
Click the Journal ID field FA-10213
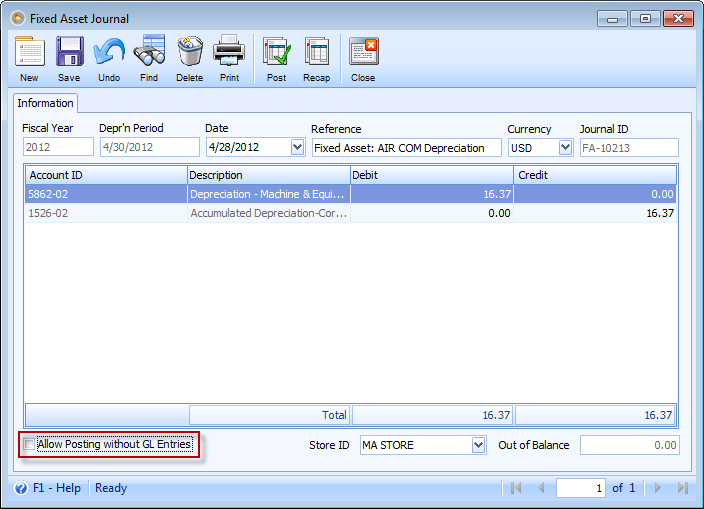(629, 148)
